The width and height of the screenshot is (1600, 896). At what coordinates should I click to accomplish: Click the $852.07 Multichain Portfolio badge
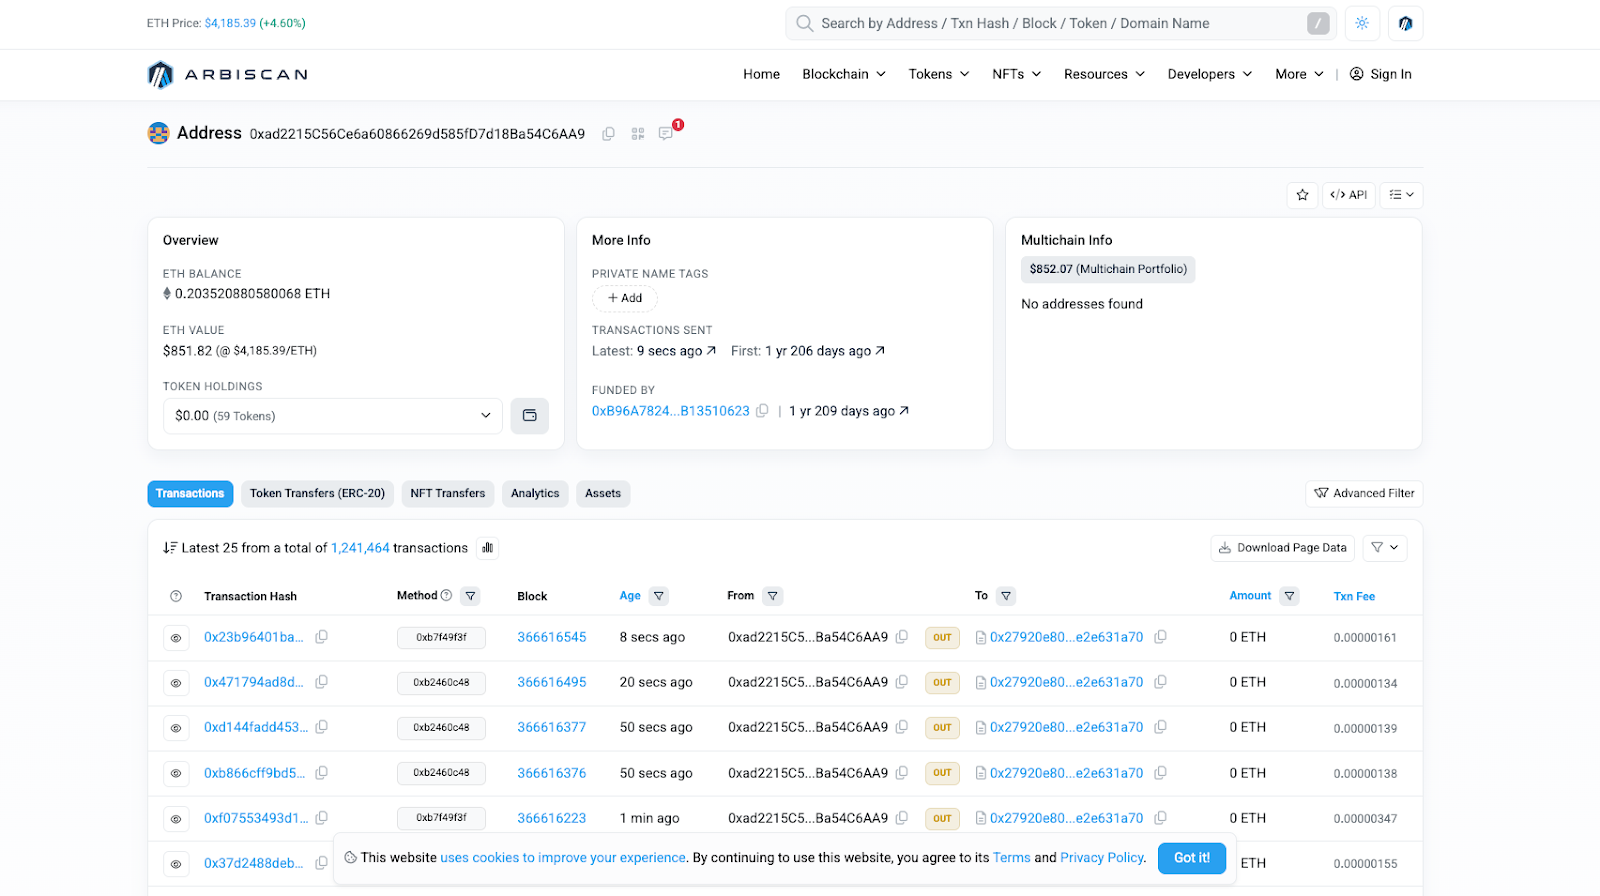click(x=1108, y=269)
